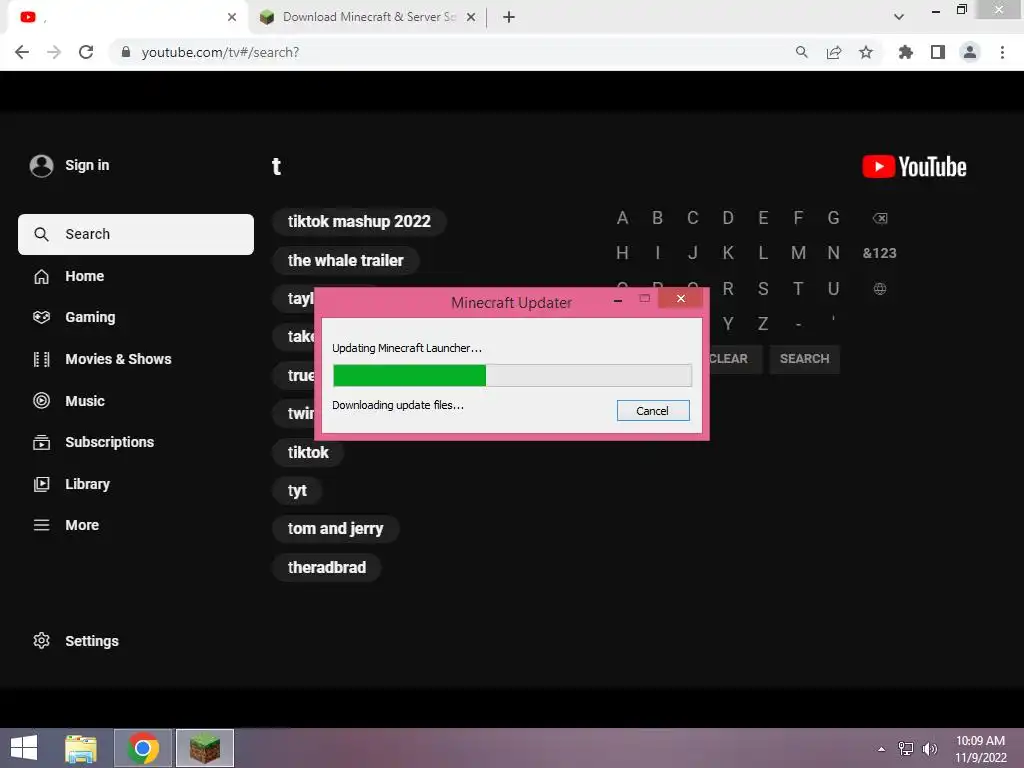Select letter G on on-screen keyboard
The image size is (1024, 768).
point(833,218)
